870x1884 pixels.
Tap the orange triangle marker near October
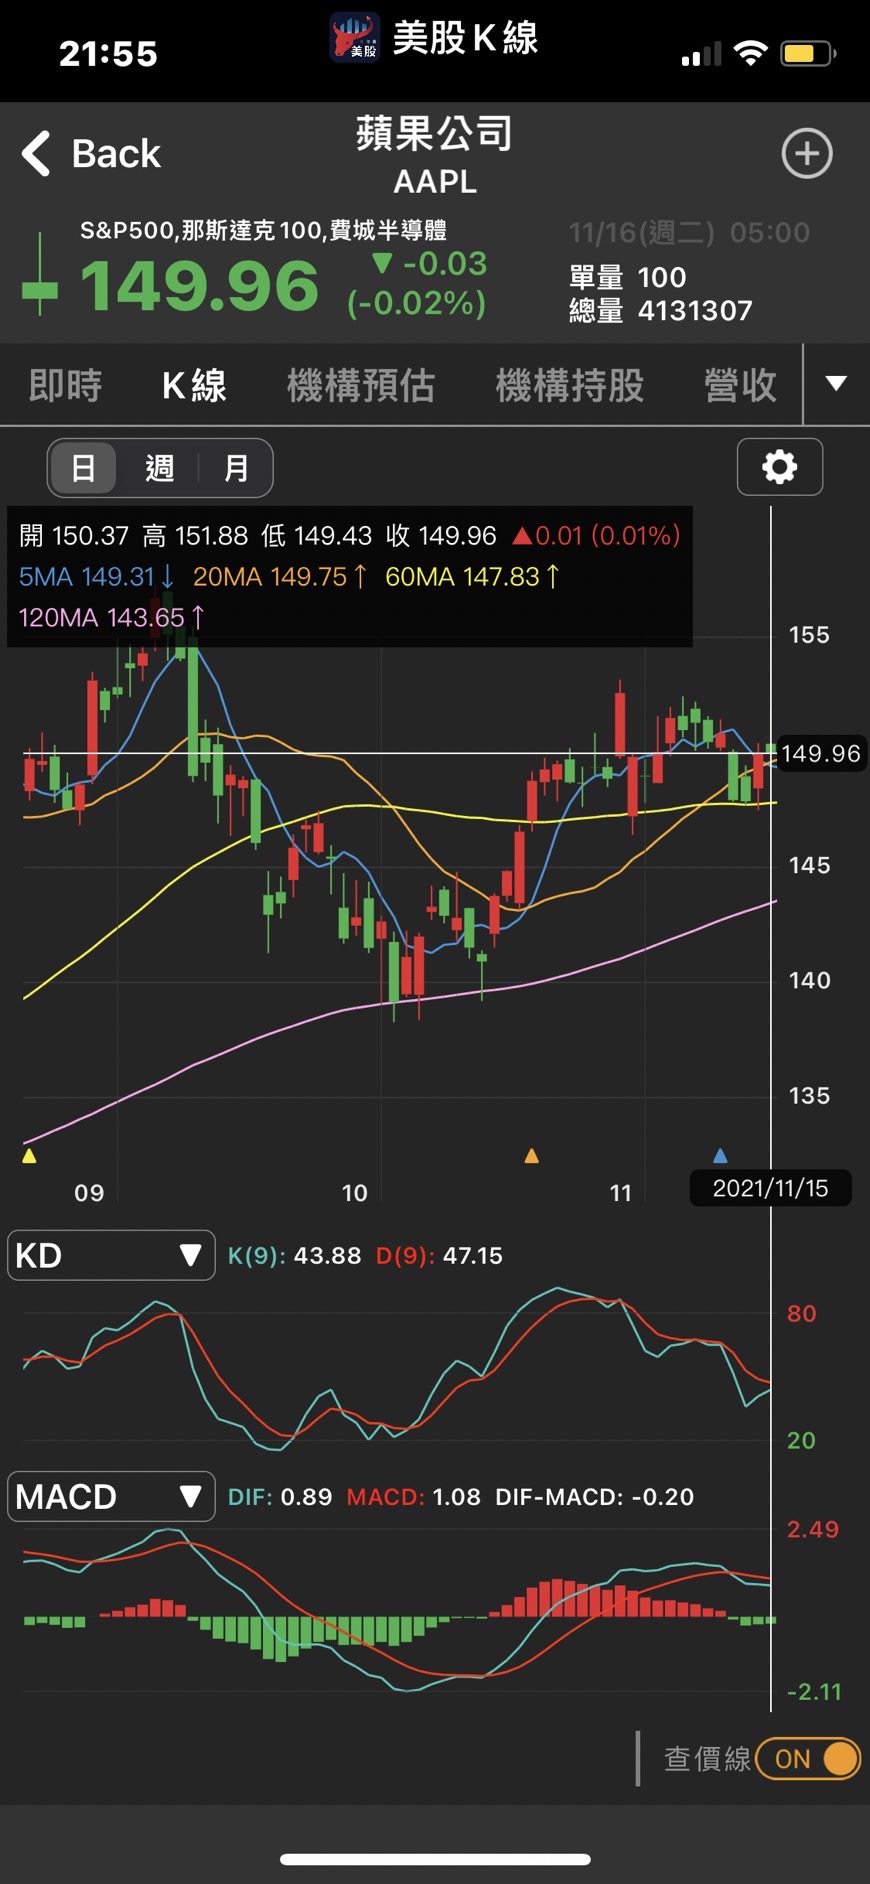tap(532, 1156)
